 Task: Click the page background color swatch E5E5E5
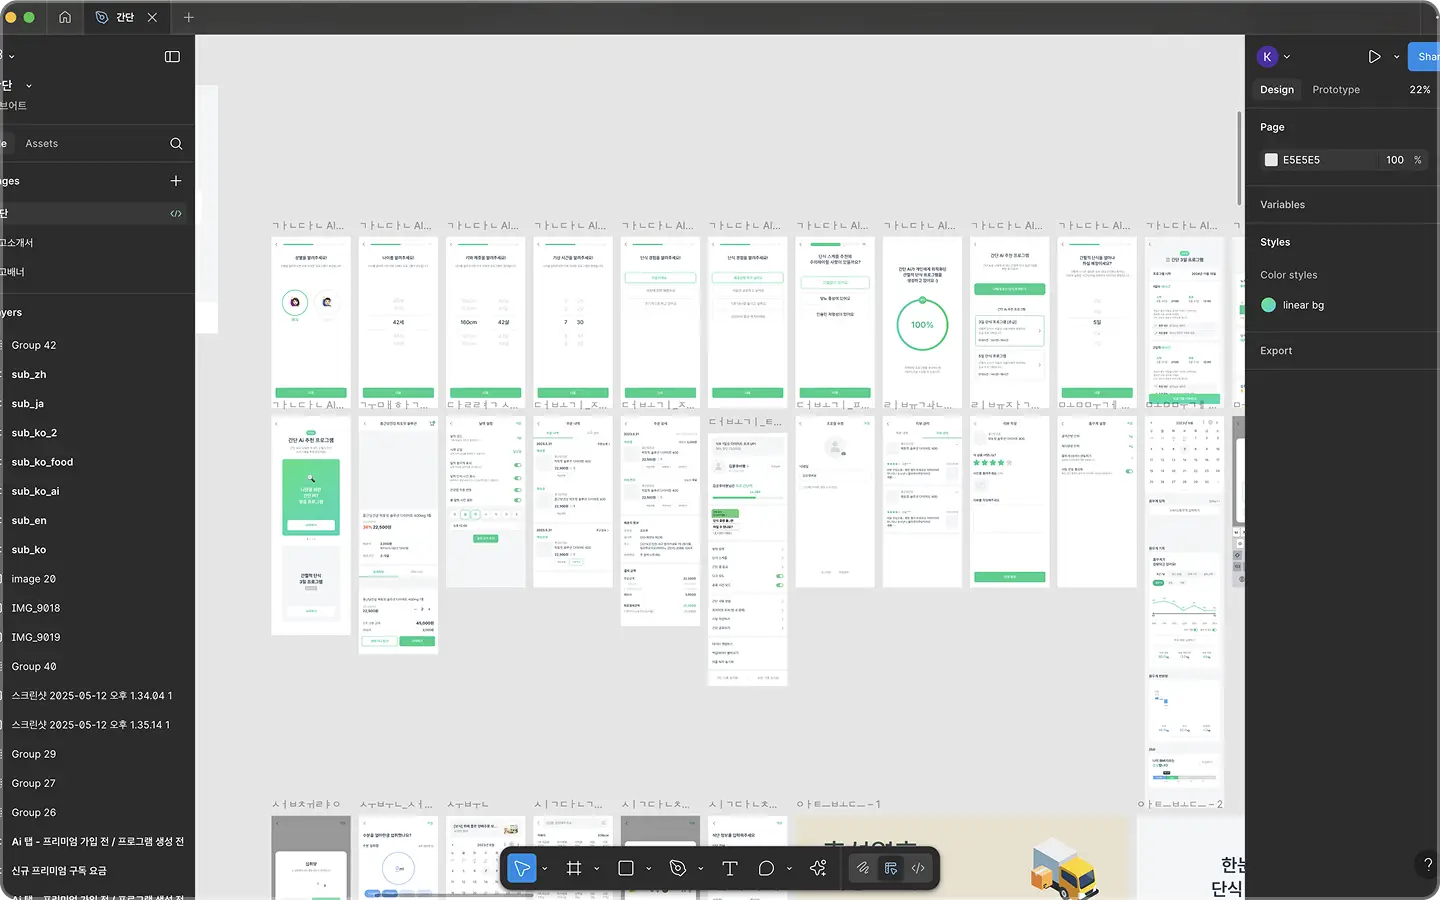point(1271,160)
